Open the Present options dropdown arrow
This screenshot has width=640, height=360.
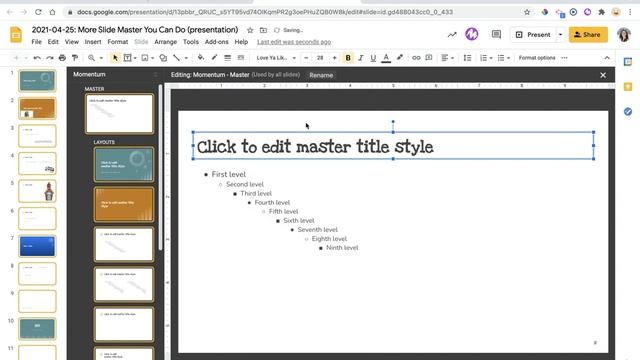(x=560, y=35)
